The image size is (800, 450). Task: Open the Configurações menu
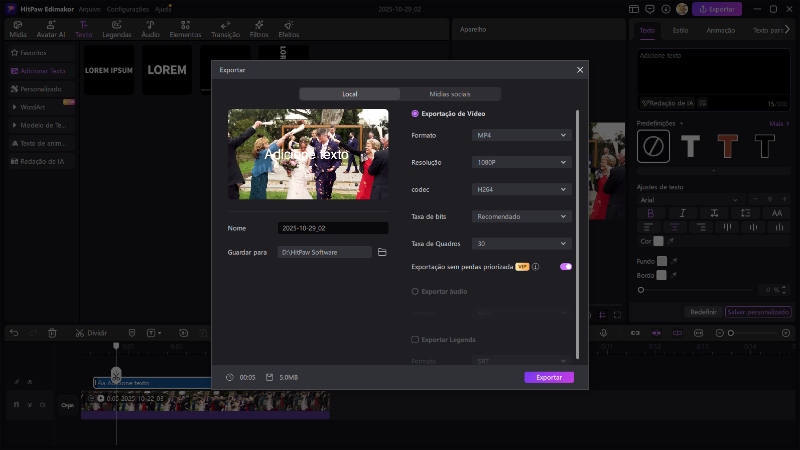[127, 8]
